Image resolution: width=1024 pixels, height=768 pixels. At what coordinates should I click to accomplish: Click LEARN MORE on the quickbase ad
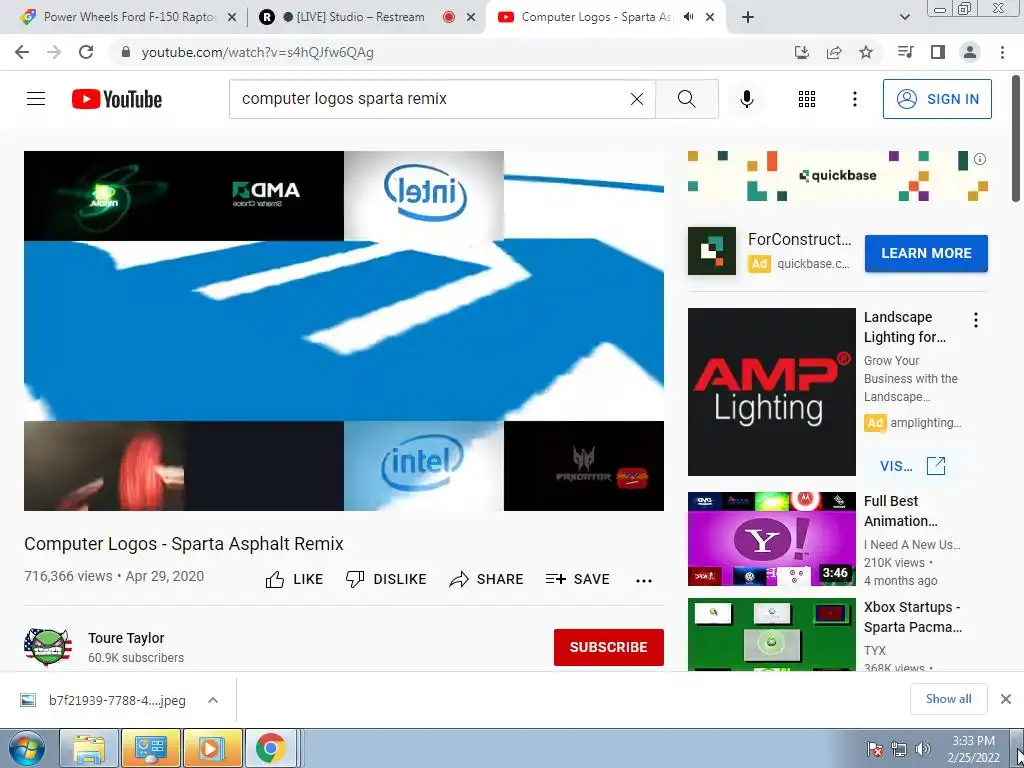(926, 253)
